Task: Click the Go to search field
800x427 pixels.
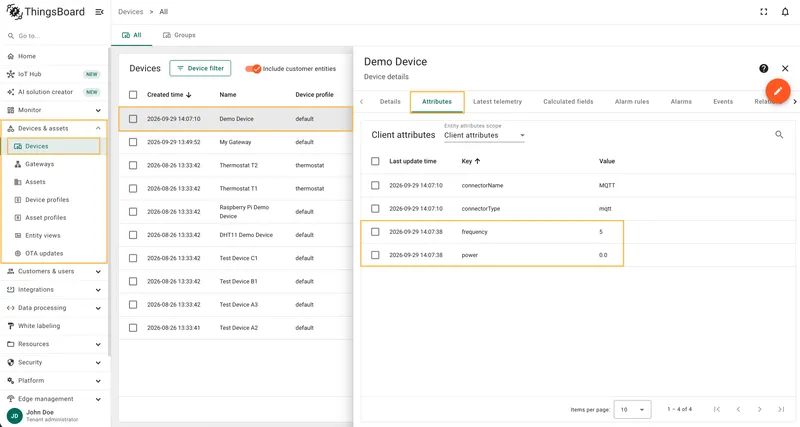Action: 54,36
